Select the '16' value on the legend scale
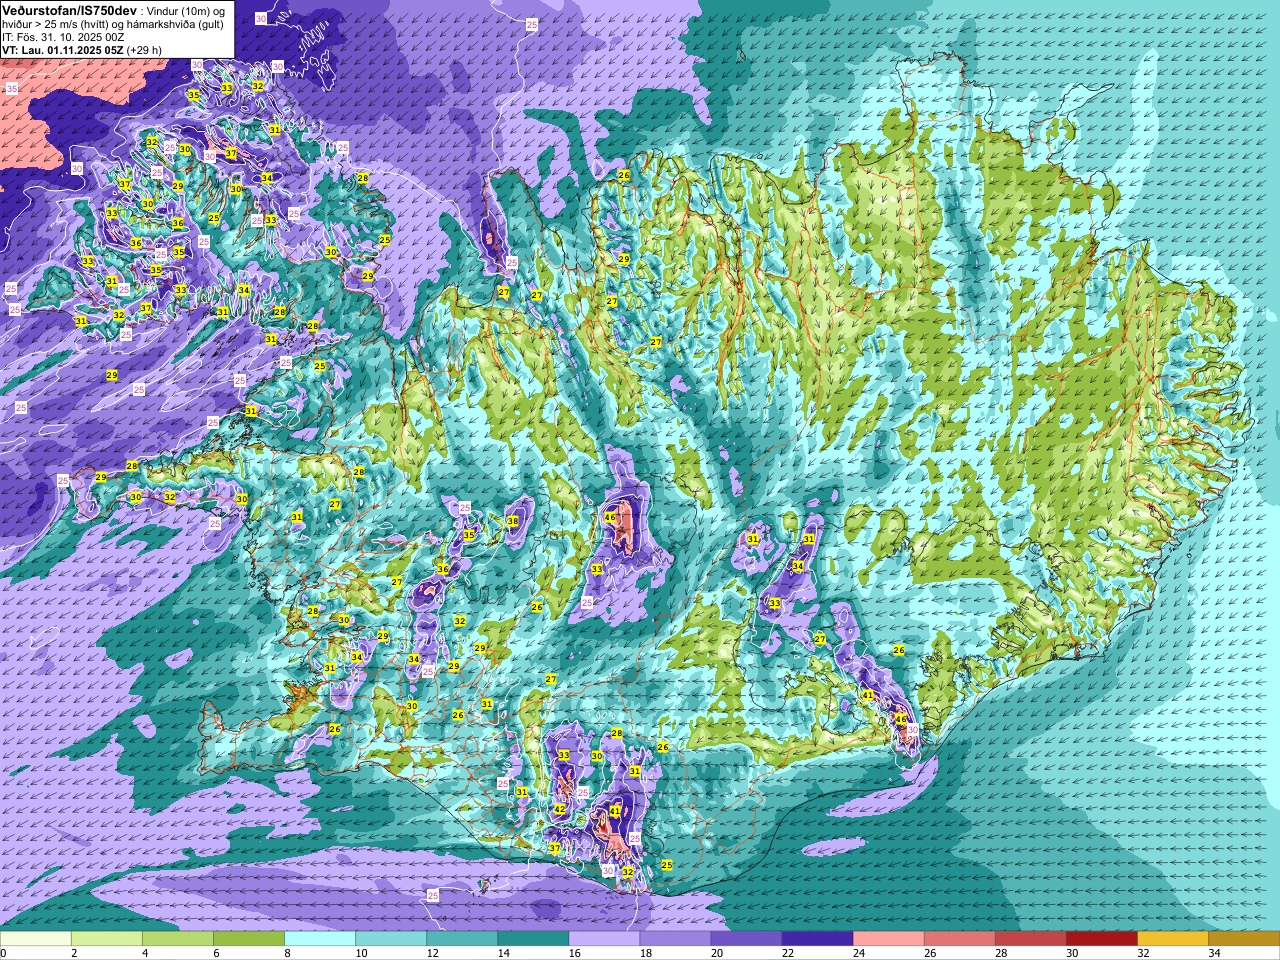The height and width of the screenshot is (960, 1280). (x=575, y=953)
